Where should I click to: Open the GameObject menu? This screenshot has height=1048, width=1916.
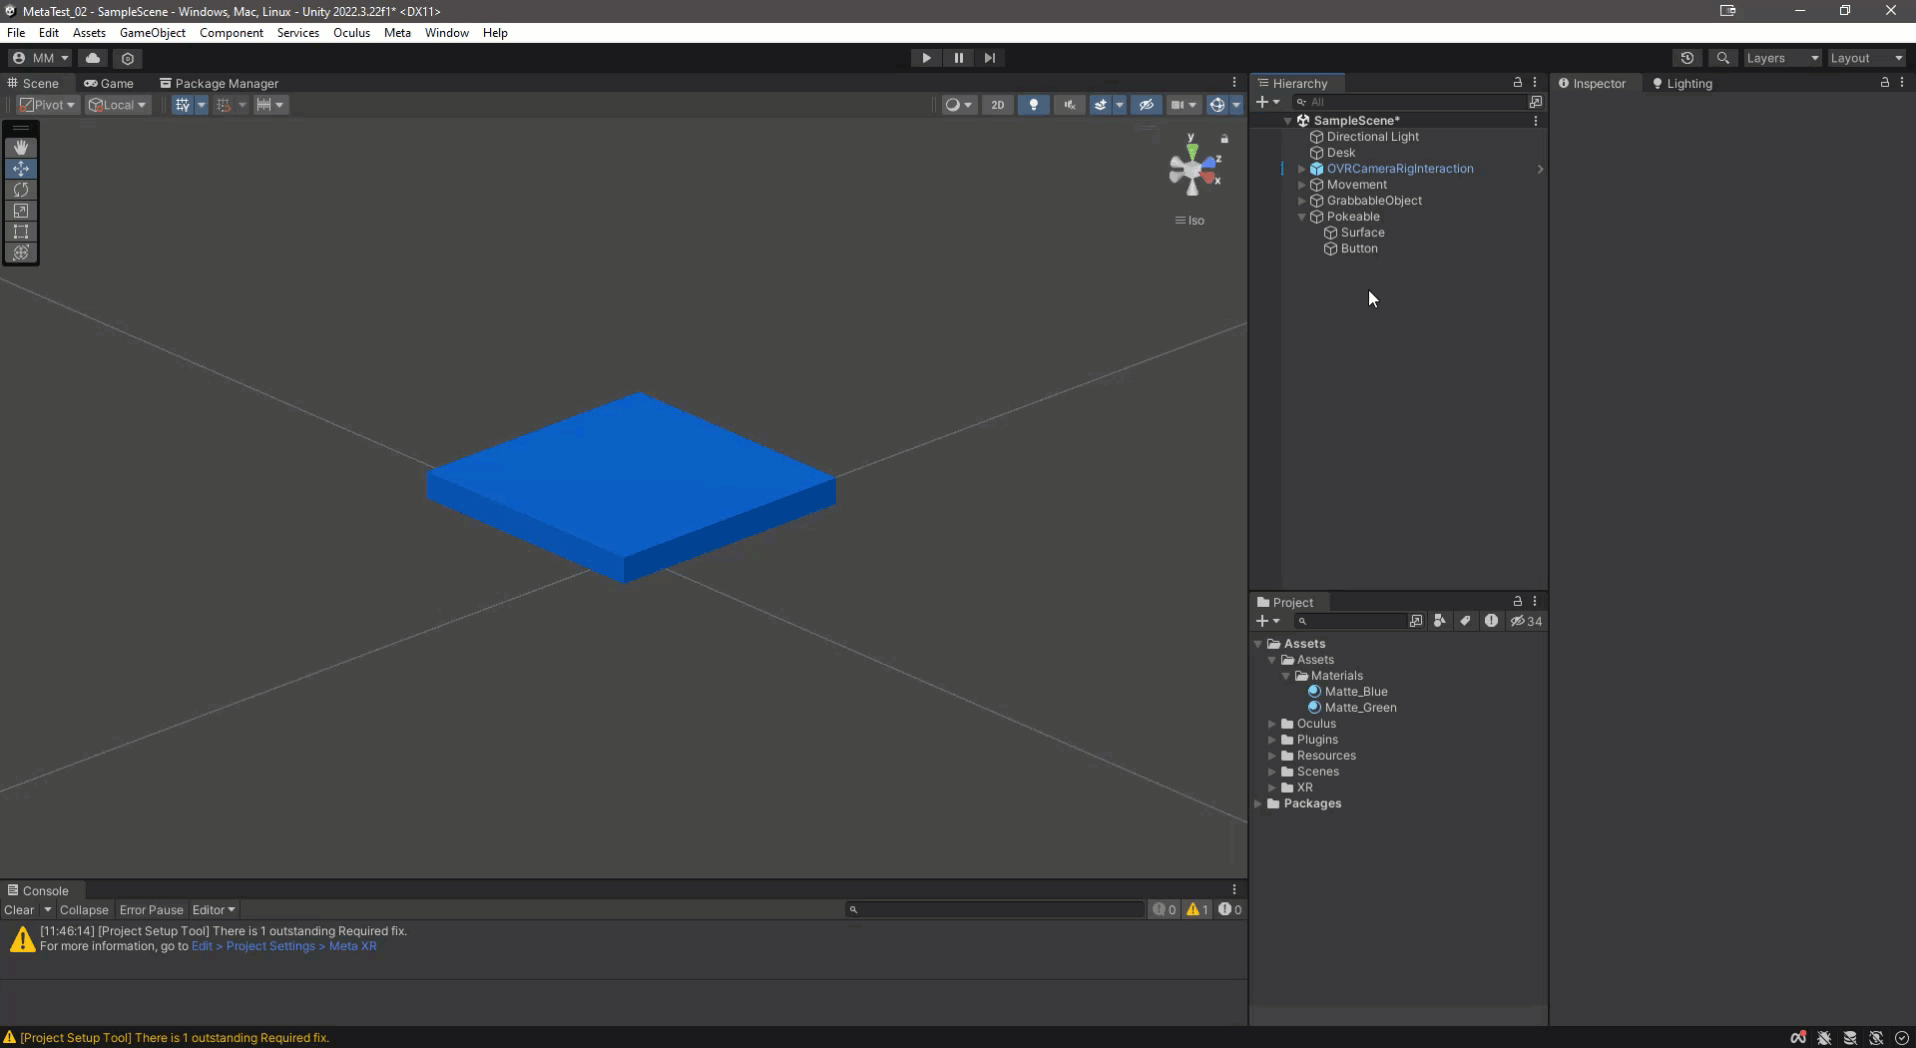(152, 33)
